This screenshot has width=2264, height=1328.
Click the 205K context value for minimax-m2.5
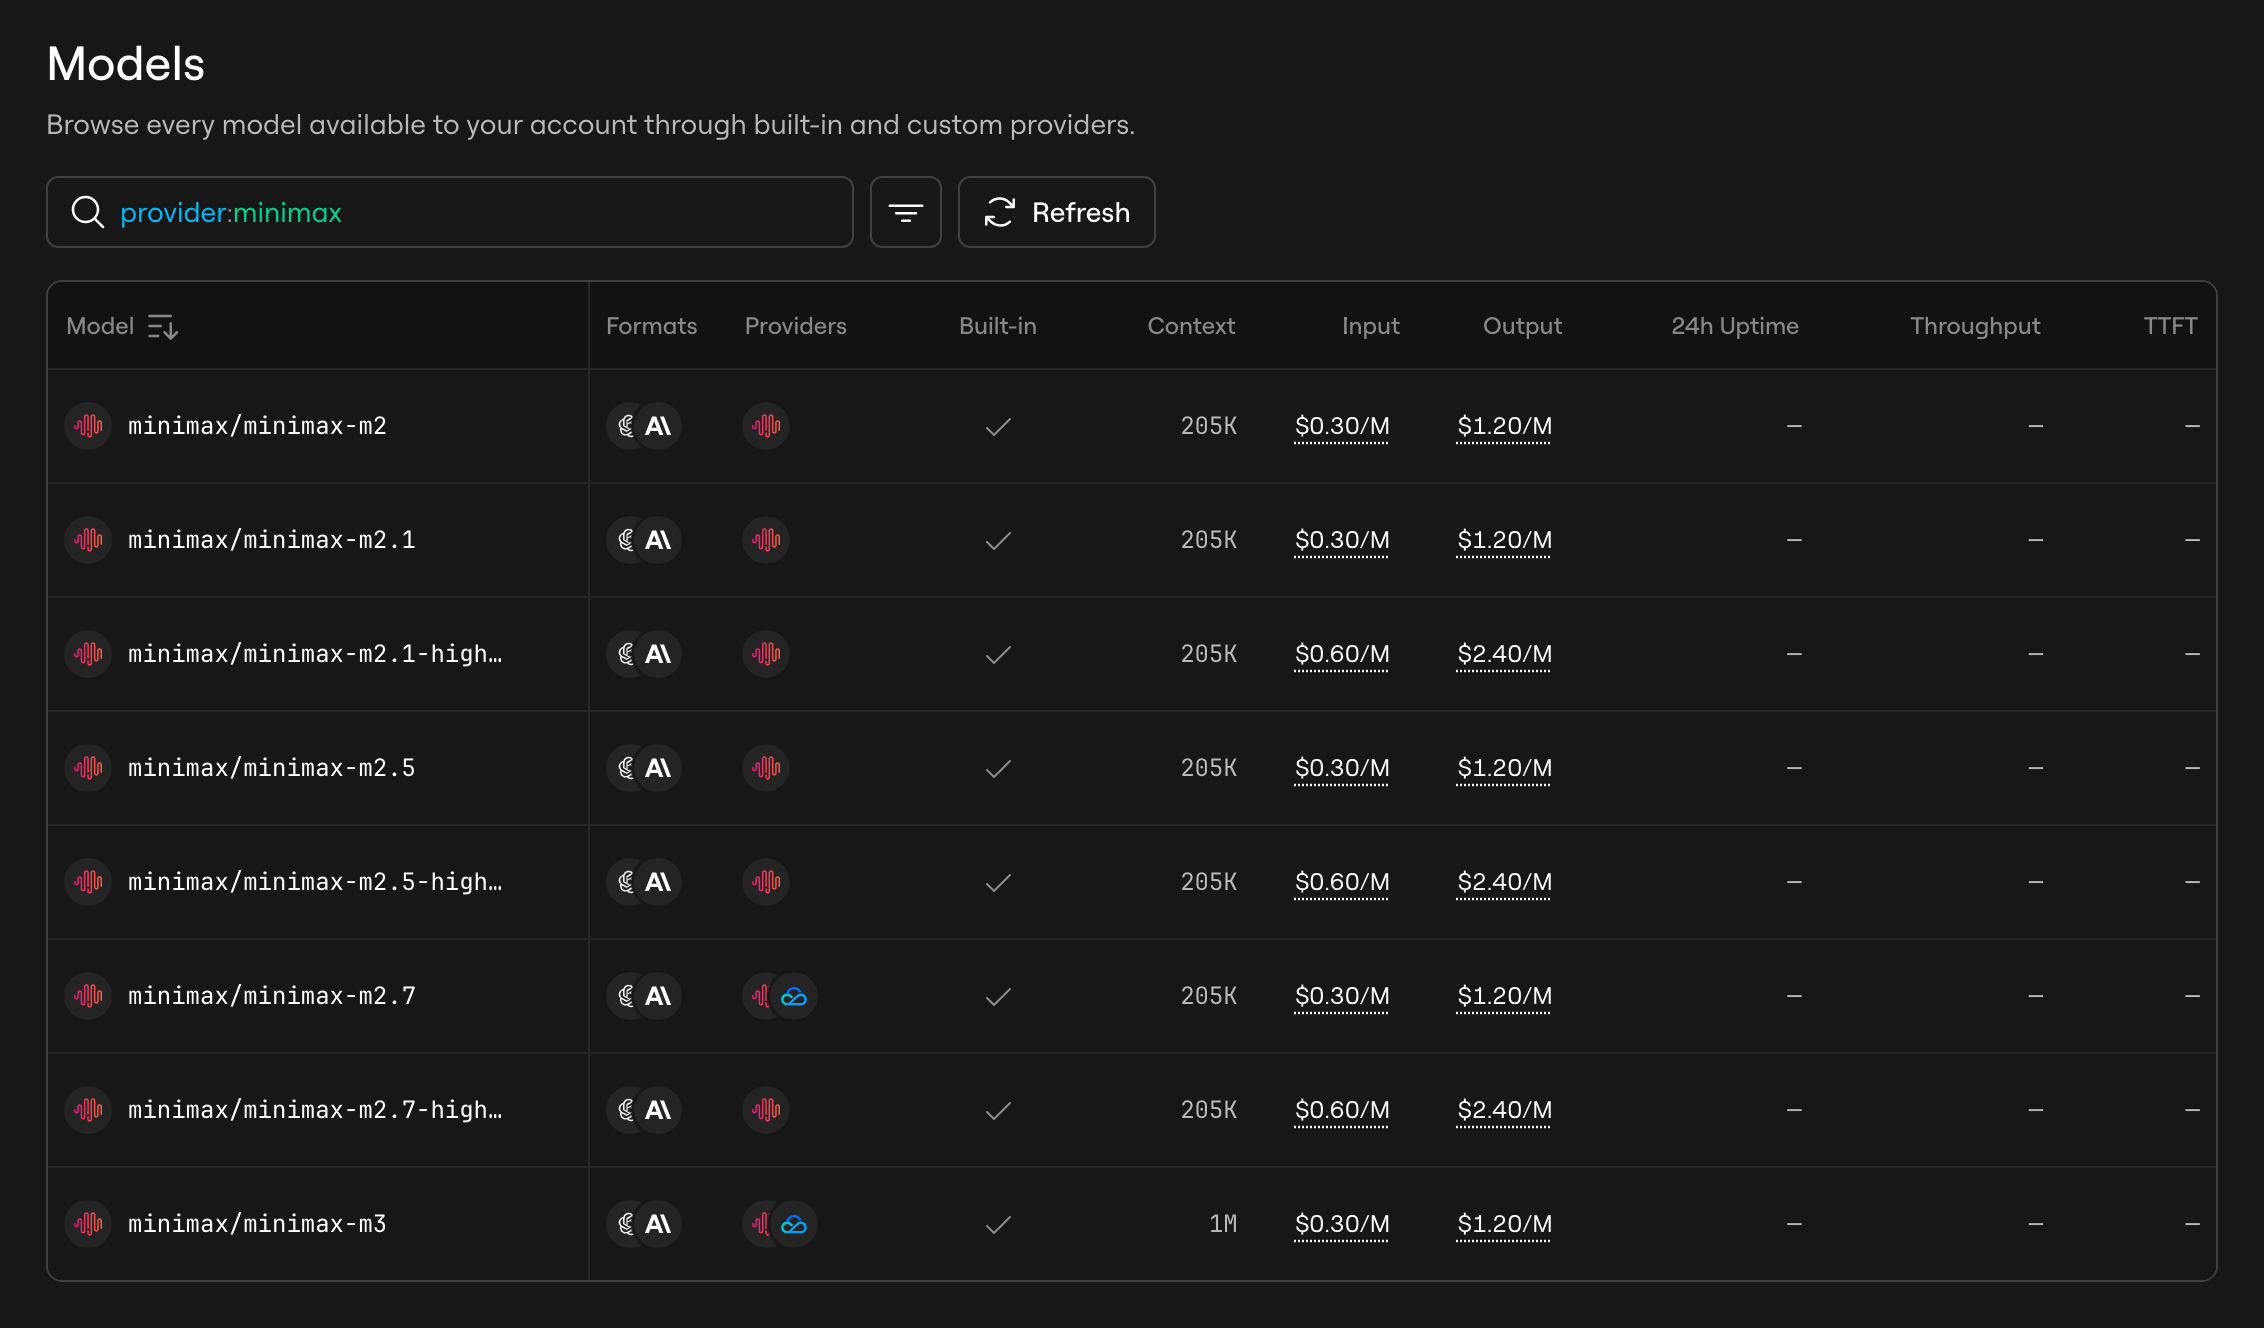(1209, 768)
